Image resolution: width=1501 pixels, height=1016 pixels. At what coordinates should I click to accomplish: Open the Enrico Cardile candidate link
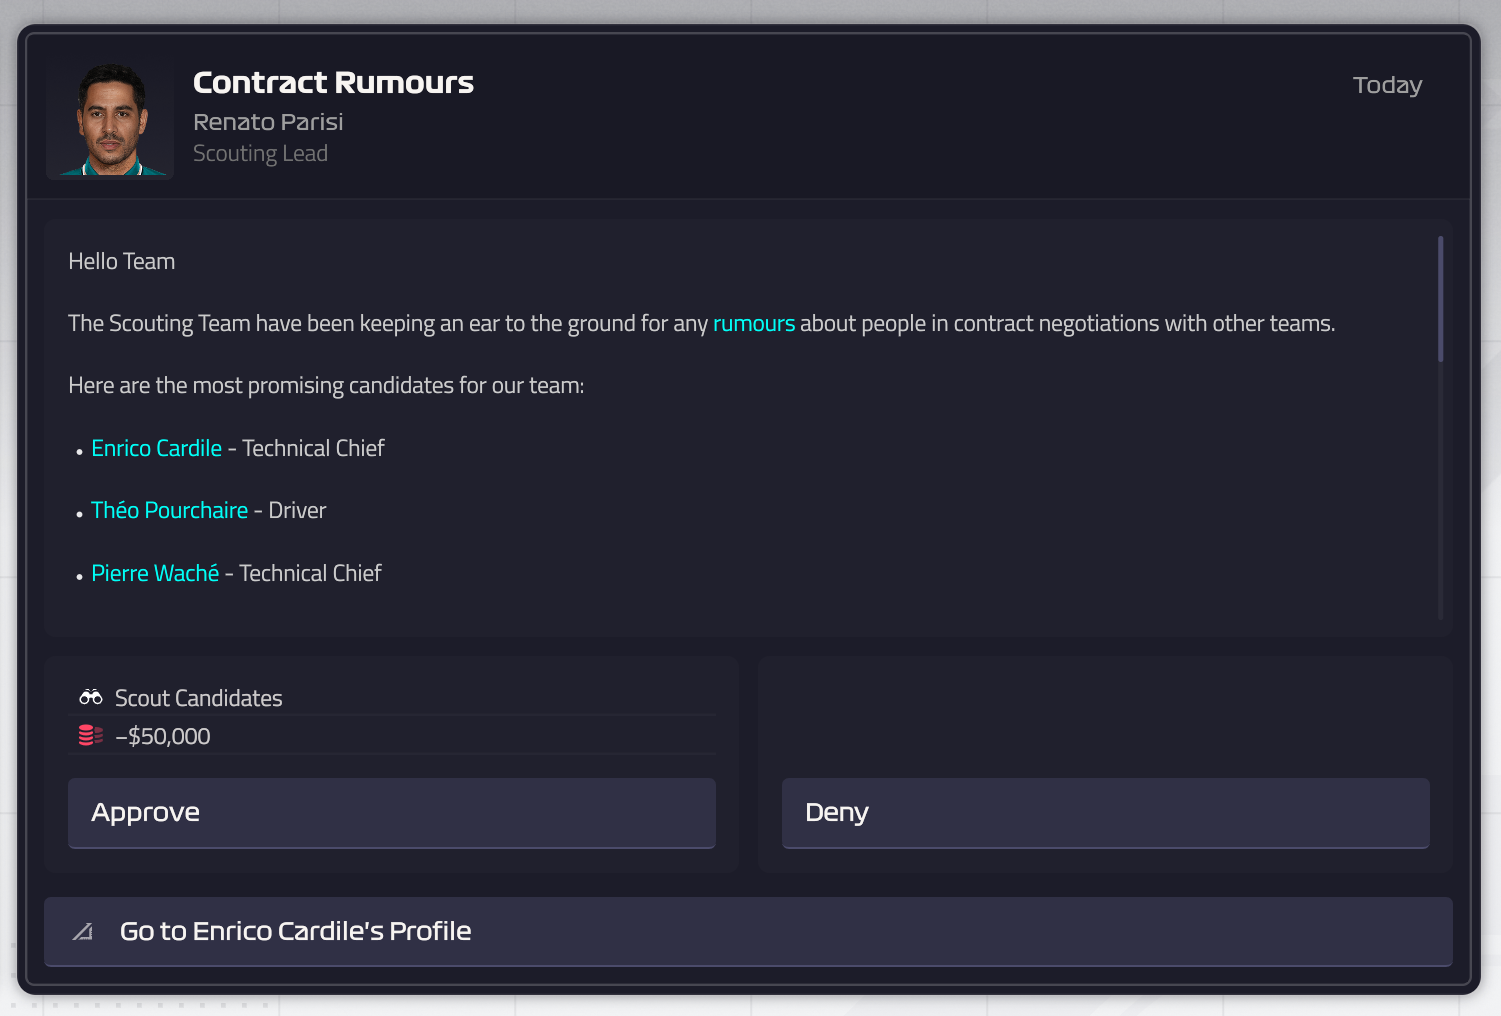[157, 449]
